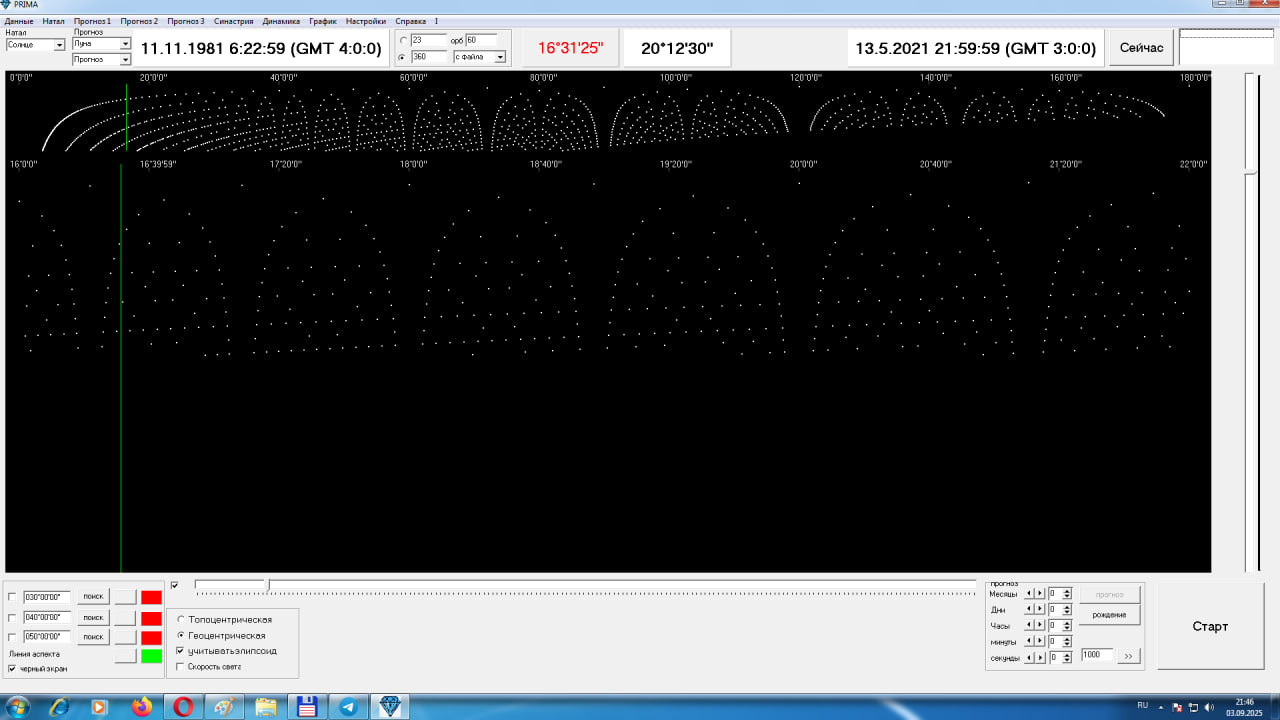Viewport: 1280px width, 720px height.
Task: Expand the с файла dropdown
Action: click(x=500, y=57)
